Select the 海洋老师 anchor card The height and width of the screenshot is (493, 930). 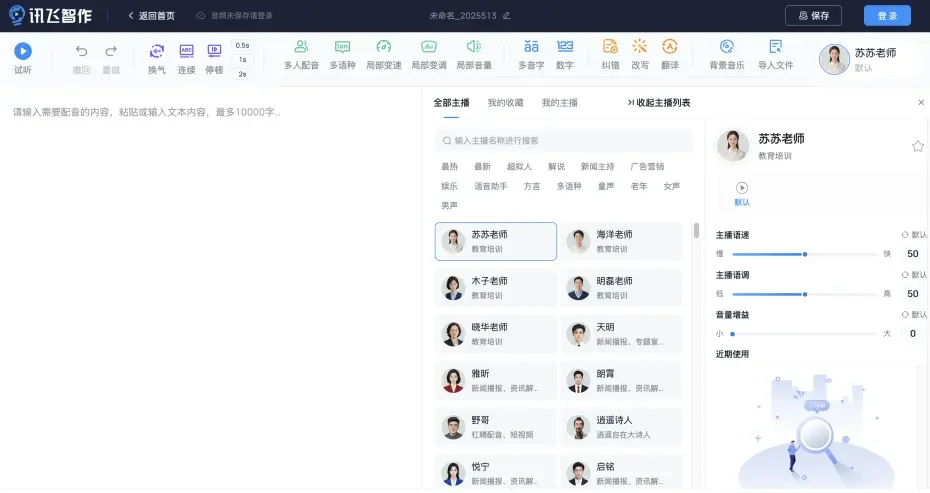[x=621, y=241]
